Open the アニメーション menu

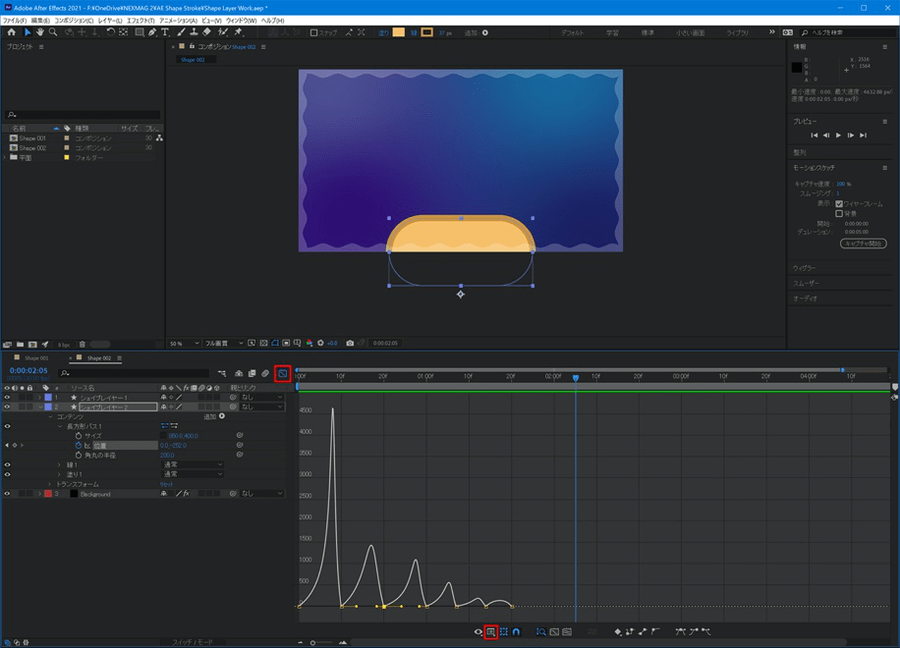tap(180, 20)
